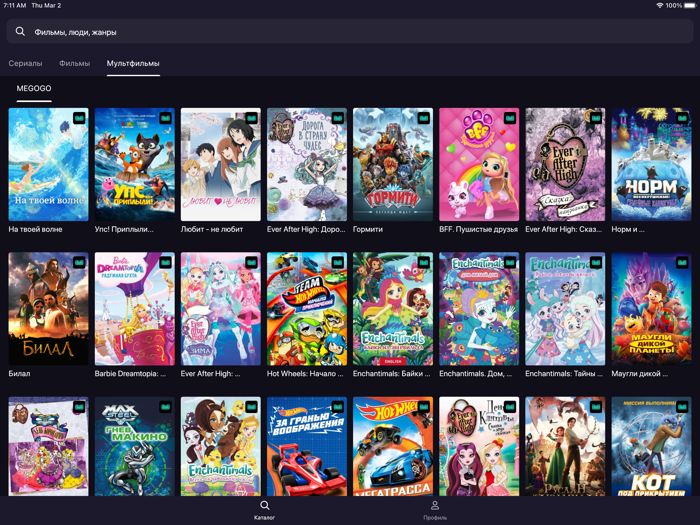700x525 pixels.
Task: Tap the search magnifier icon
Action: pyautogui.click(x=20, y=31)
